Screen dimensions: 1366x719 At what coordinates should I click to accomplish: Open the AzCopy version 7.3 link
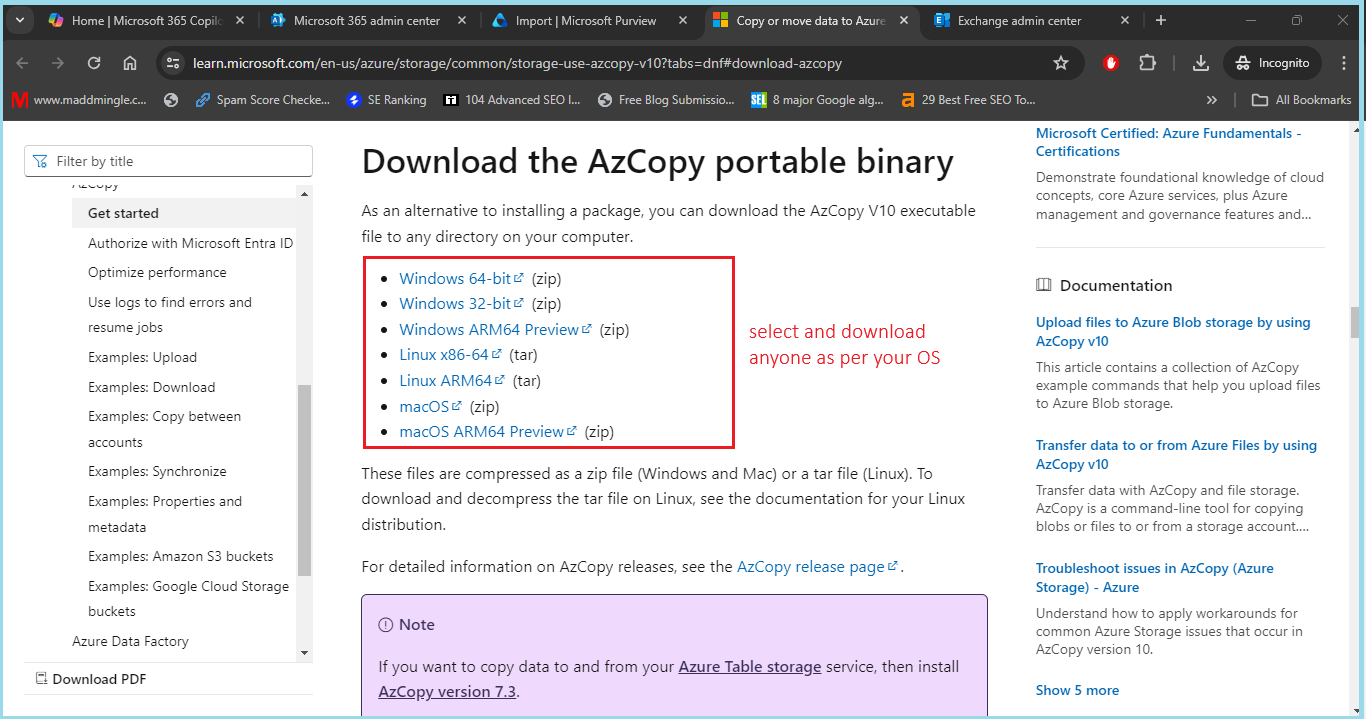447,691
